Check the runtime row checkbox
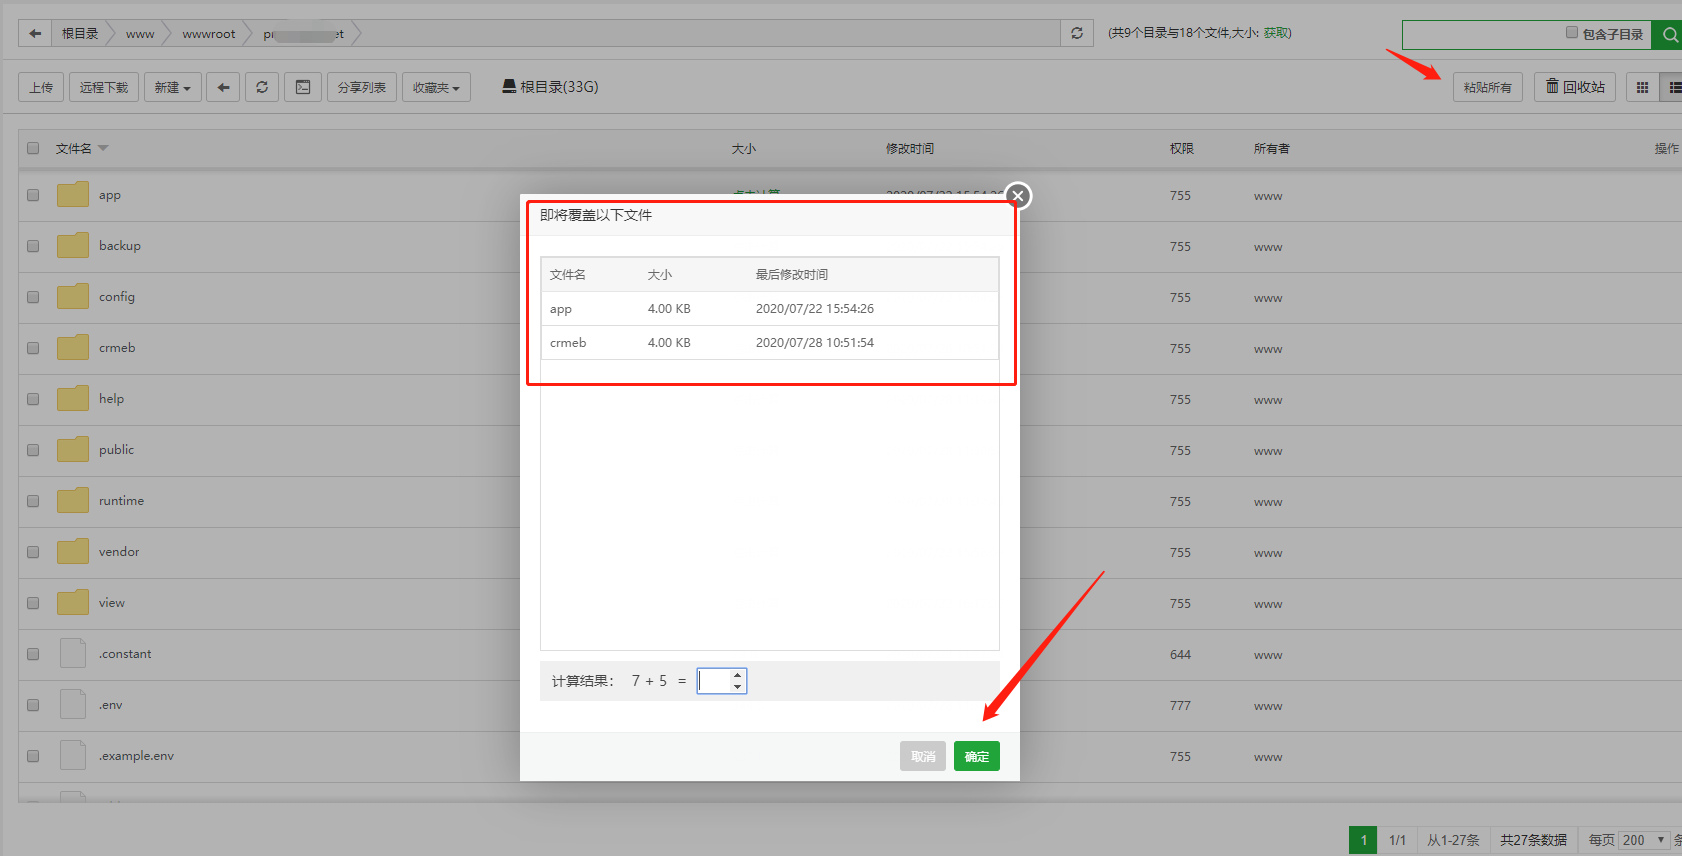The image size is (1682, 856). 33,501
